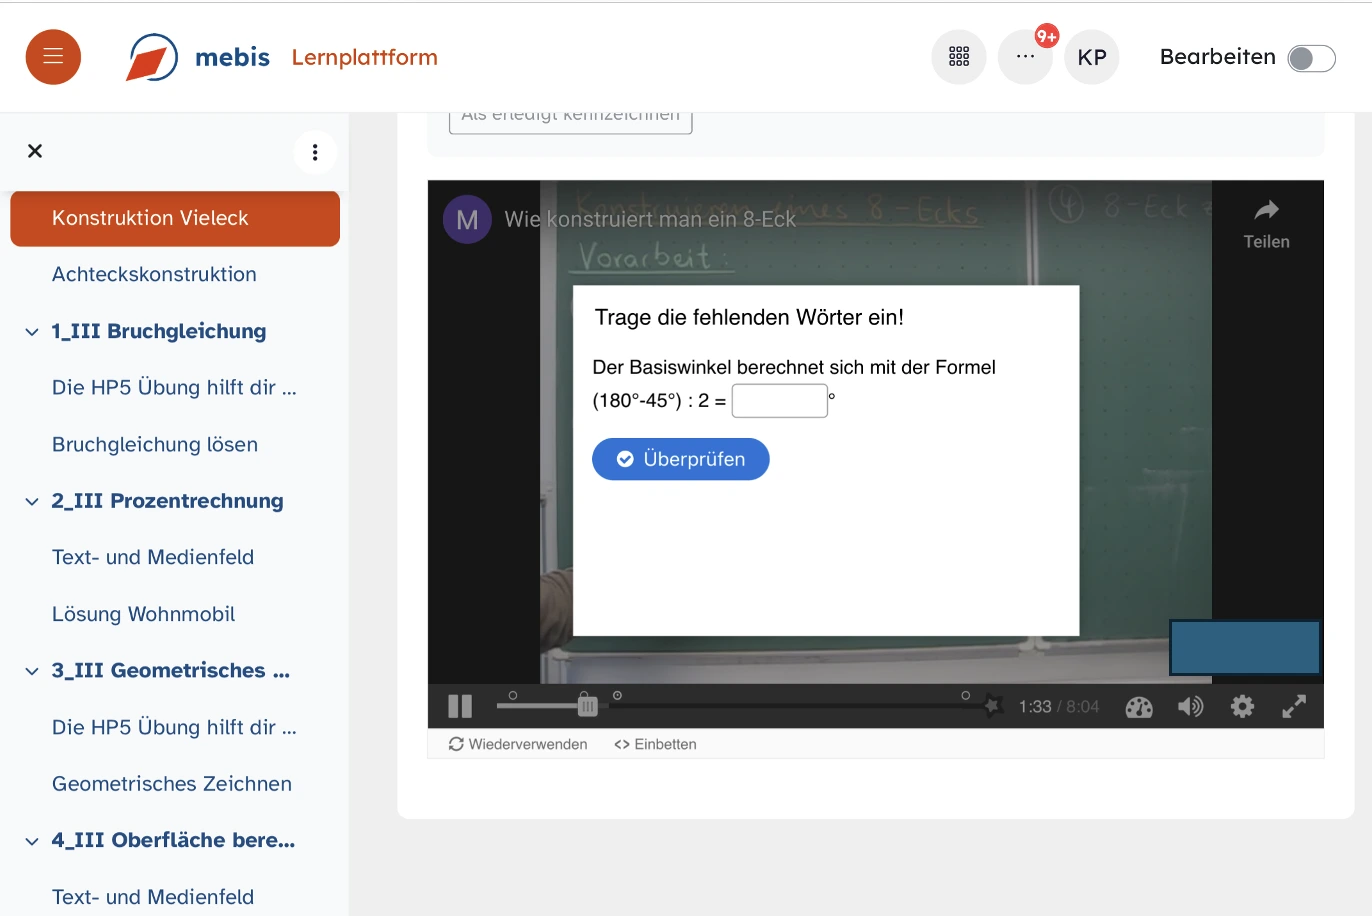Image resolution: width=1372 pixels, height=916 pixels.
Task: Pause the video playback
Action: tap(460, 707)
